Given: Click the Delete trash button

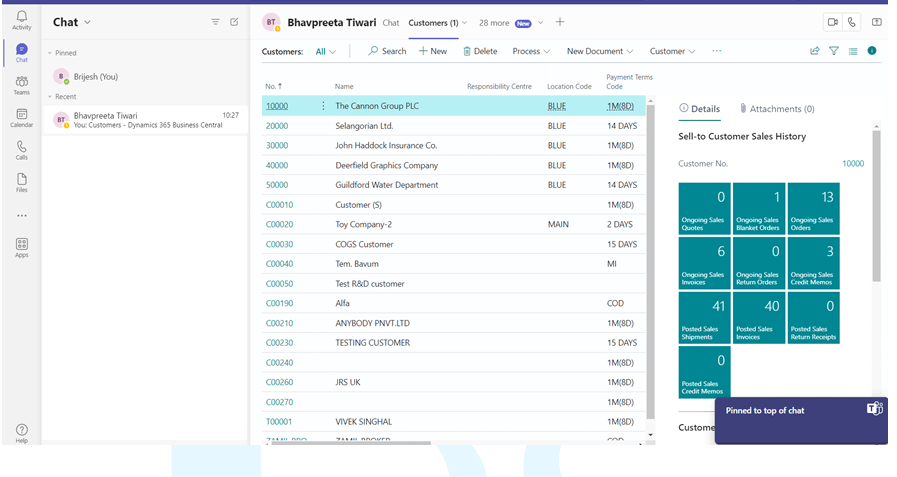Looking at the screenshot, I should [480, 51].
